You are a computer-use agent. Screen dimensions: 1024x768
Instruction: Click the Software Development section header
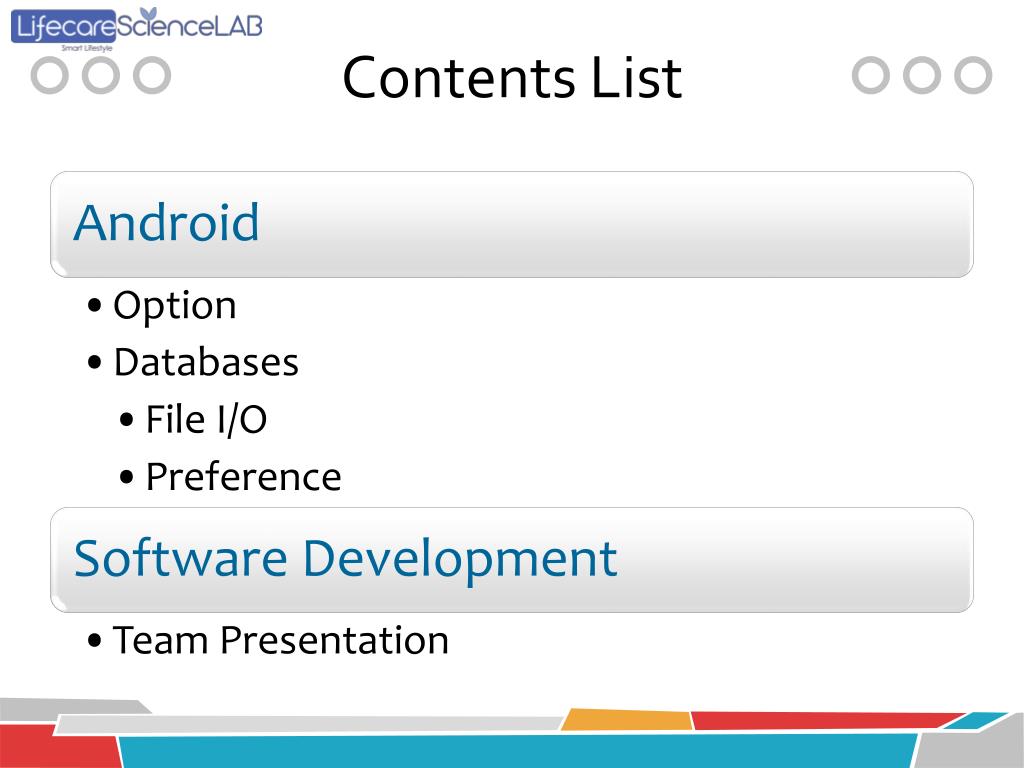click(x=512, y=560)
